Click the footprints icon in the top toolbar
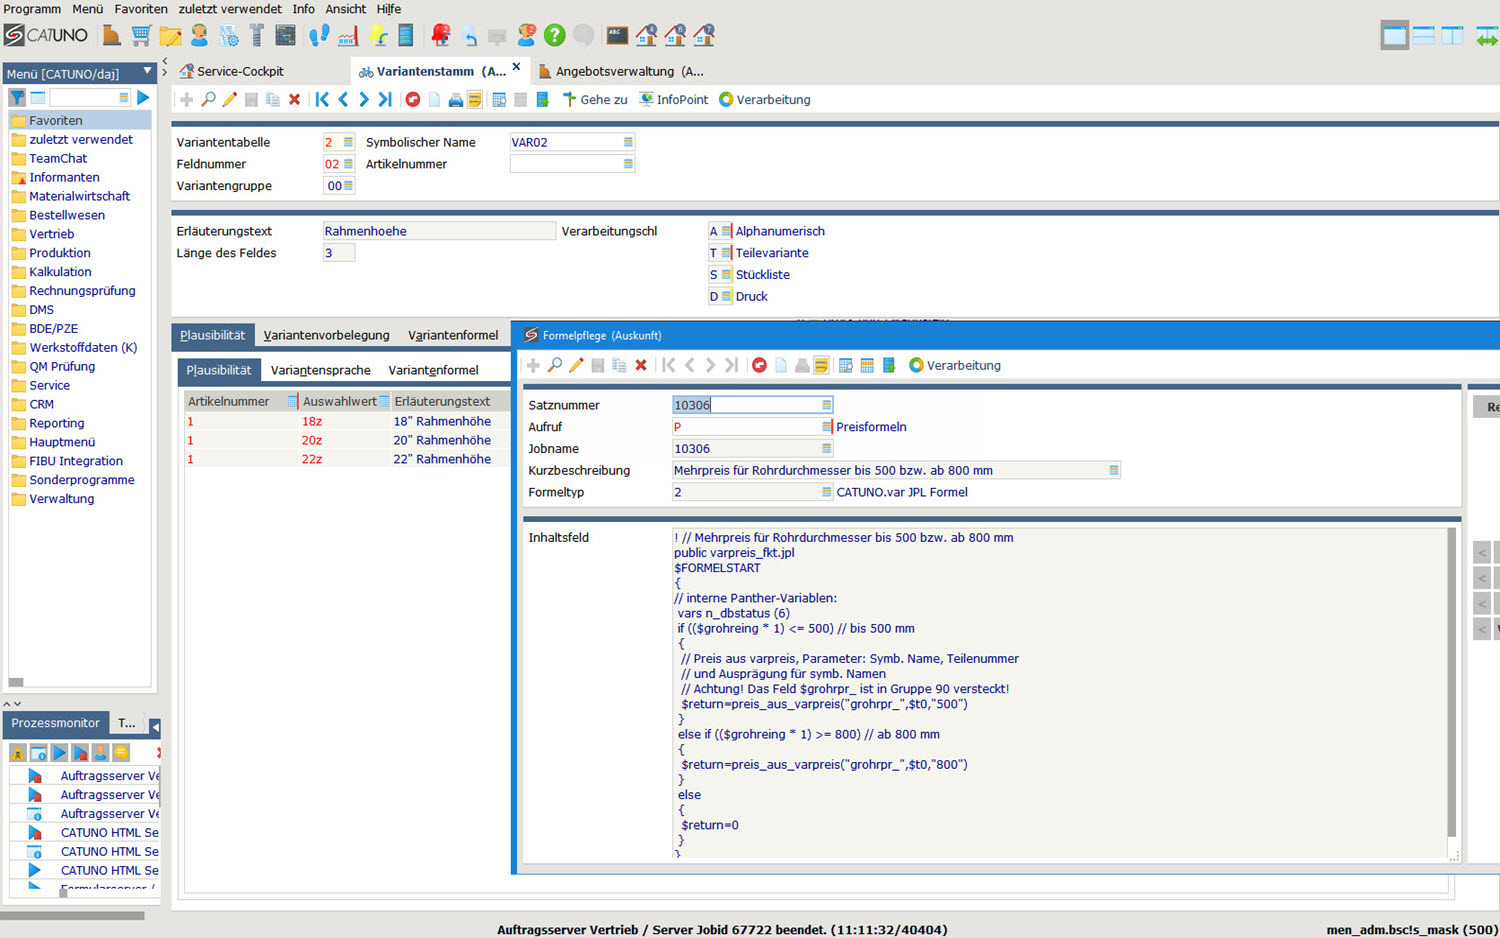The width and height of the screenshot is (1500, 938). (x=319, y=36)
